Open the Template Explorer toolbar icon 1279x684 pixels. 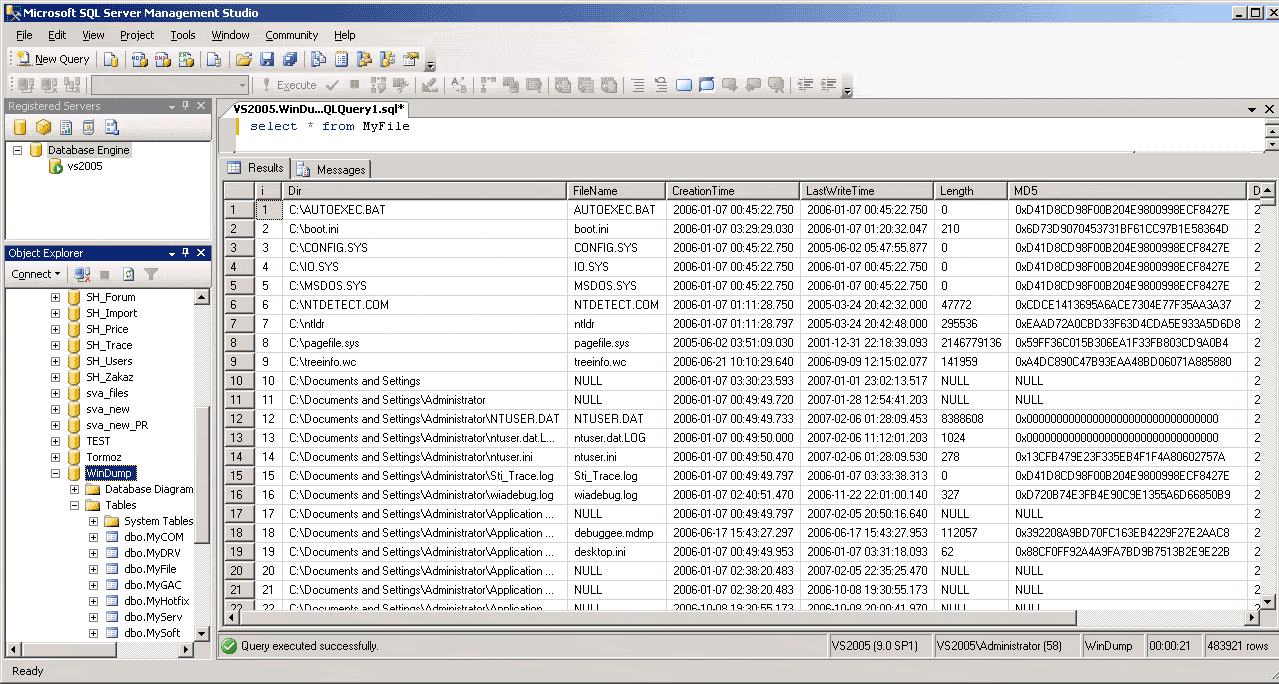click(388, 59)
